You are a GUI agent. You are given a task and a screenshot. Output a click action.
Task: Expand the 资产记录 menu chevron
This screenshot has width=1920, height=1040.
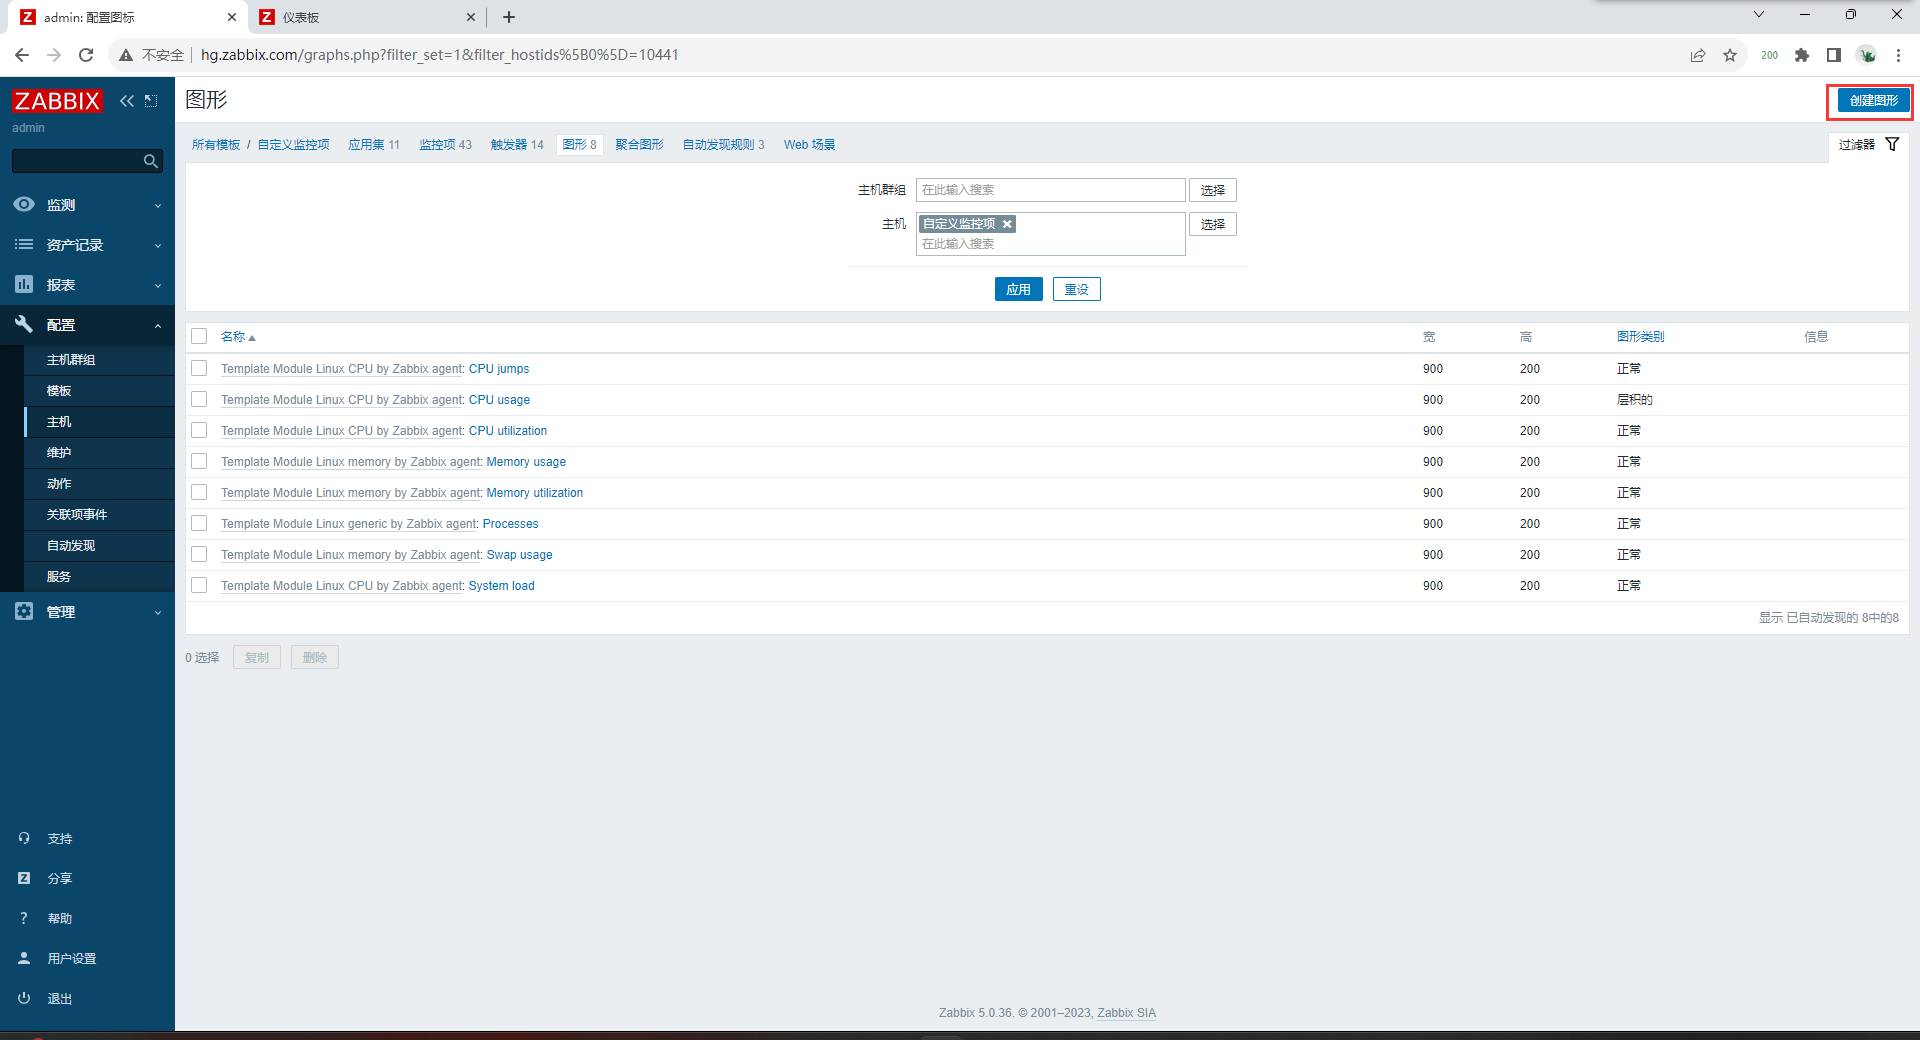[x=158, y=246]
